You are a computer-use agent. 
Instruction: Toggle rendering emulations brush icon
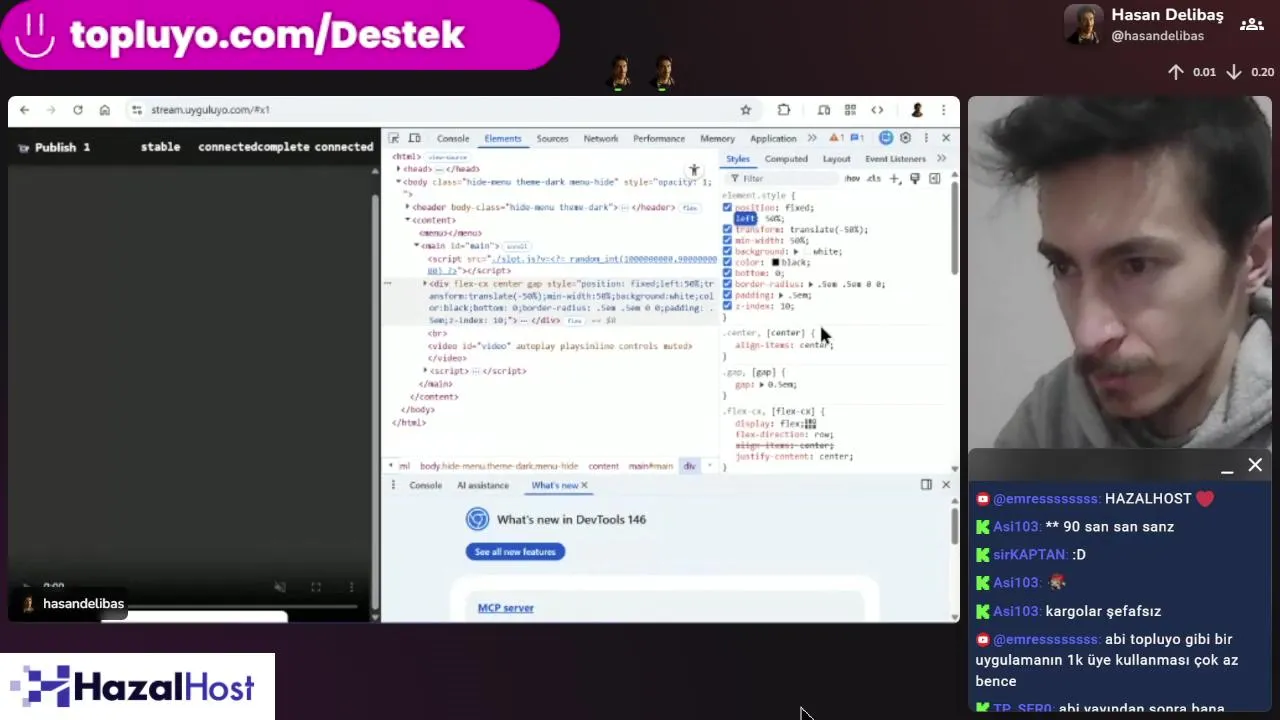coord(914,179)
